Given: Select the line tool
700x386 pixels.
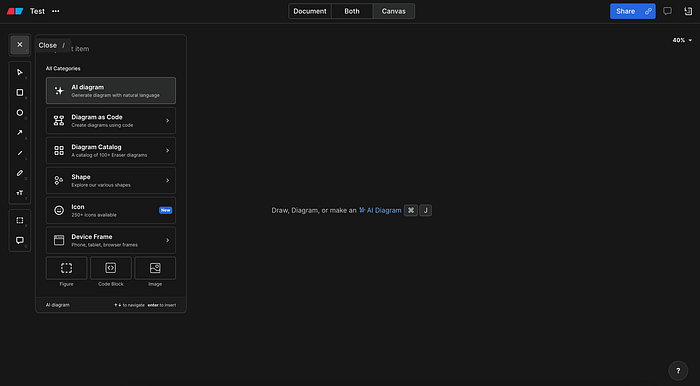Looking at the screenshot, I should coord(20,153).
